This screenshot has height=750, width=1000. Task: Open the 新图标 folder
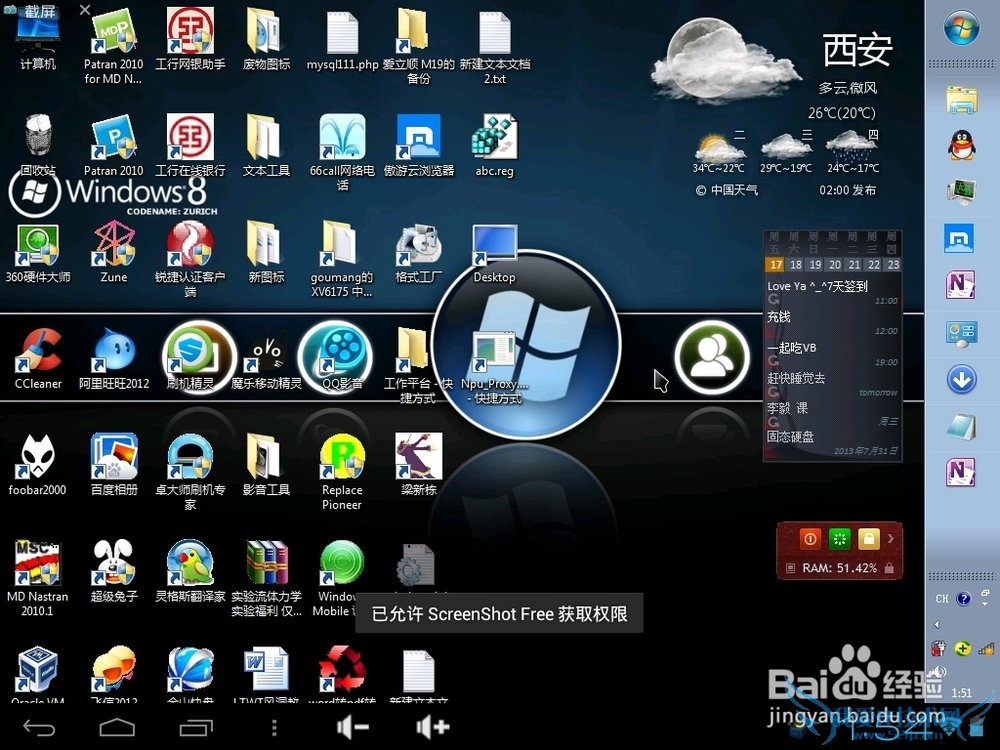point(266,253)
